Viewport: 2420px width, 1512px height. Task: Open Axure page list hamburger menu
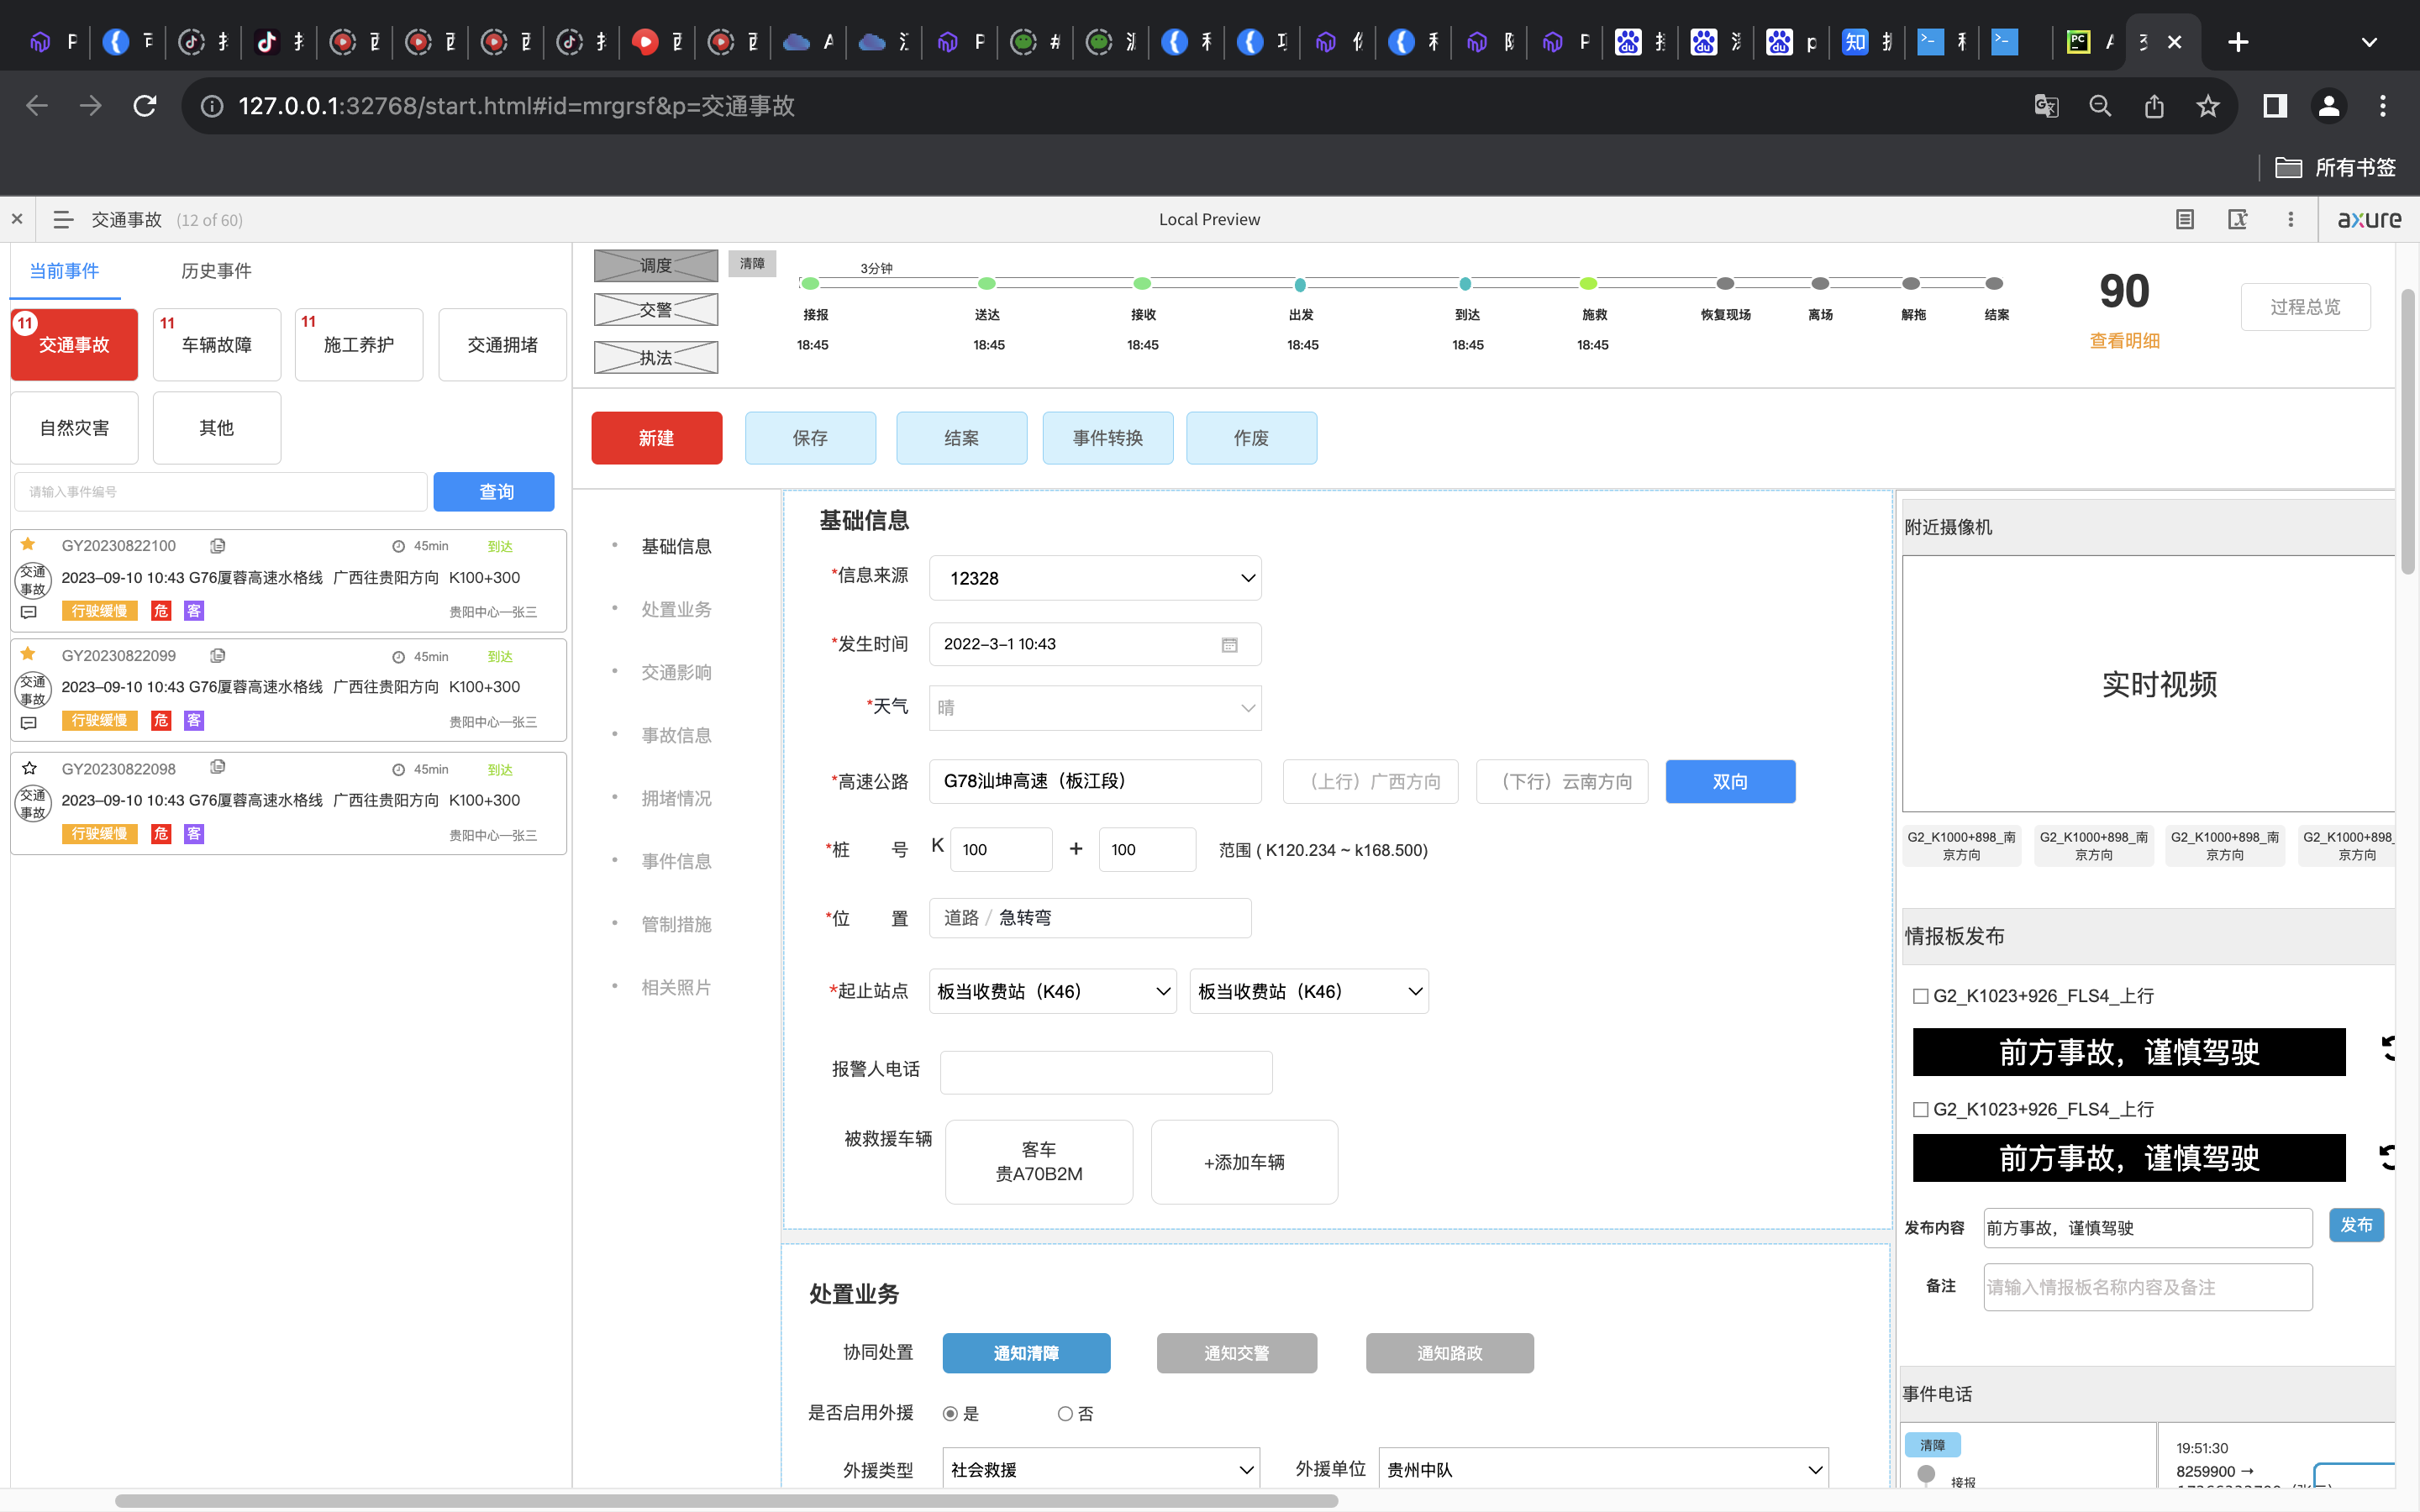(x=63, y=220)
